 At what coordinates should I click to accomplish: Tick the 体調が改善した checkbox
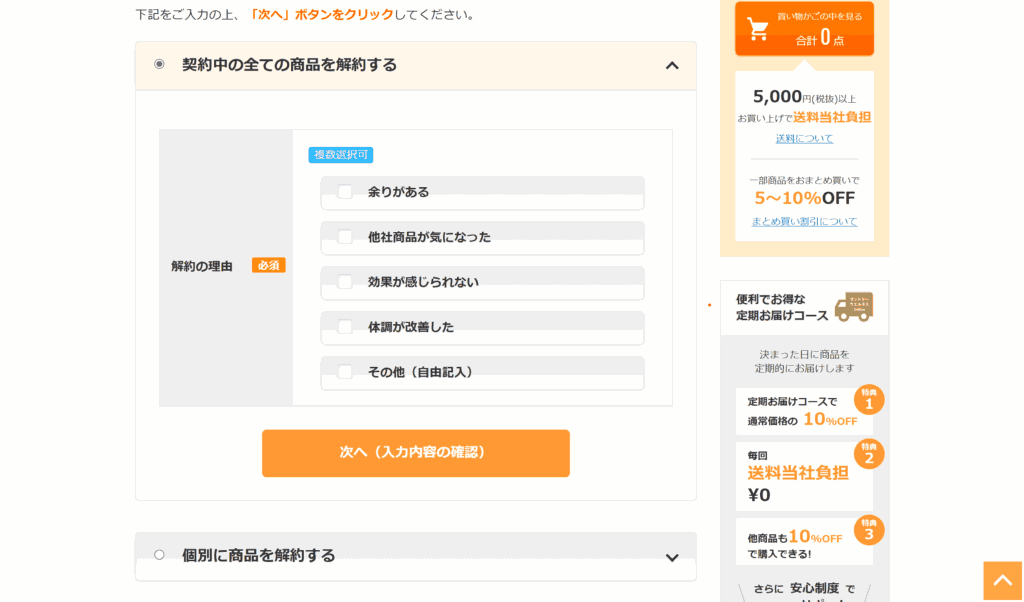click(x=345, y=327)
